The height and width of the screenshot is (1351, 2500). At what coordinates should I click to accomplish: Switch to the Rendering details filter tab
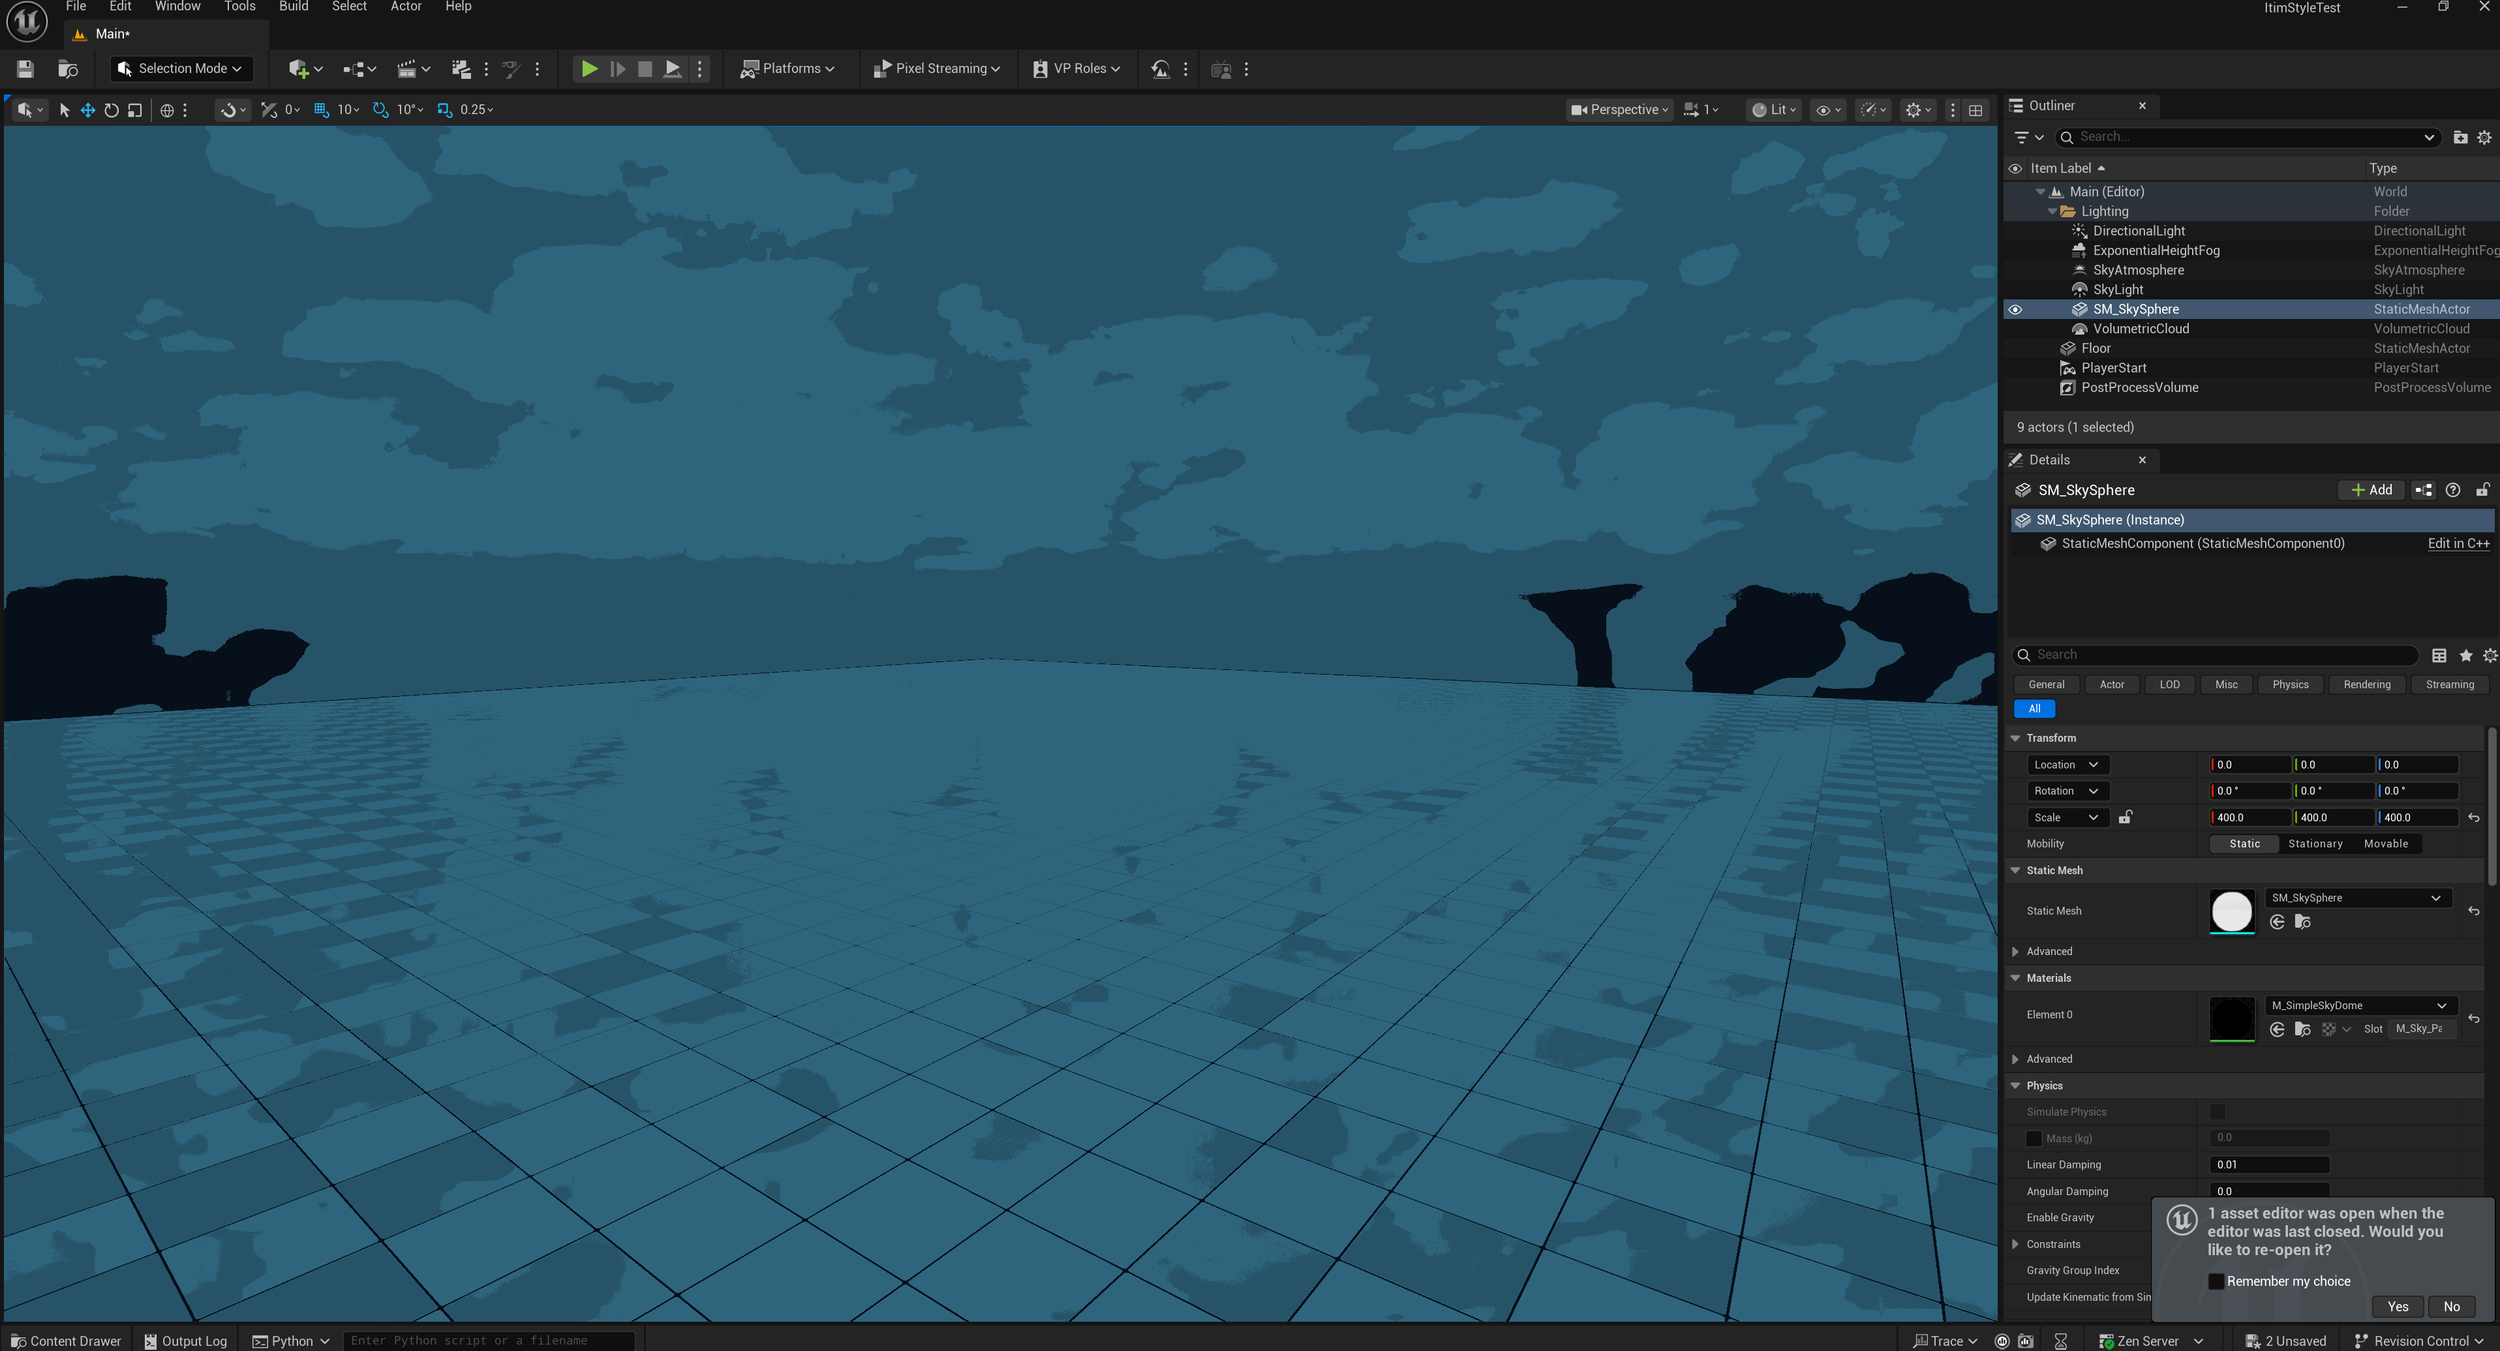(x=2366, y=685)
